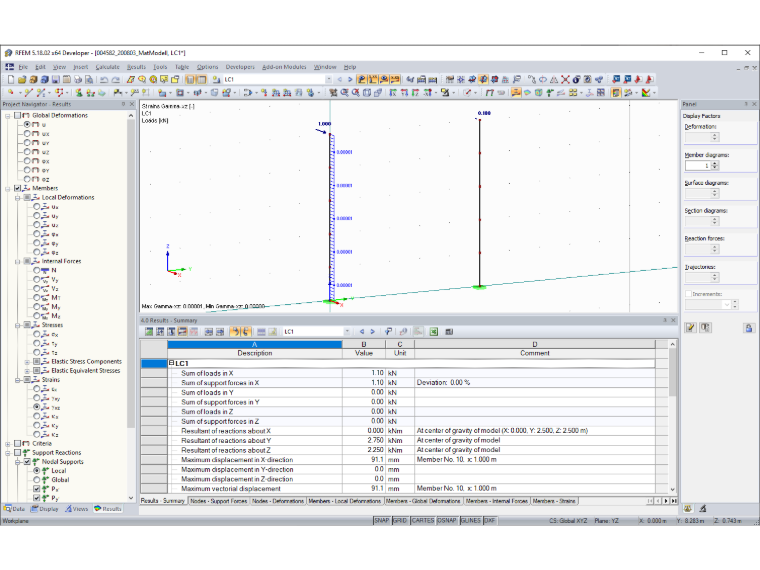Go to previous load case arrow in main toolbar

point(339,79)
